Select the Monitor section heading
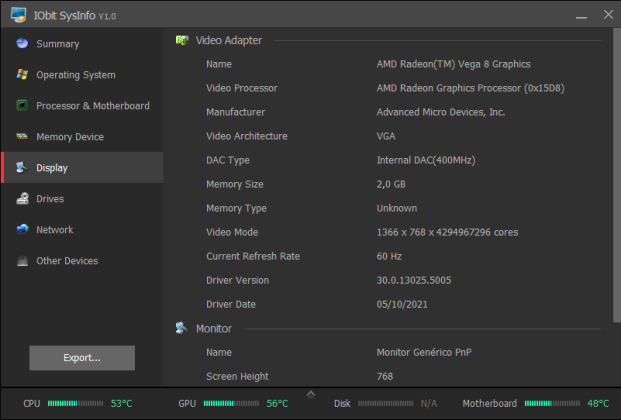621x420 pixels. pyautogui.click(x=214, y=328)
